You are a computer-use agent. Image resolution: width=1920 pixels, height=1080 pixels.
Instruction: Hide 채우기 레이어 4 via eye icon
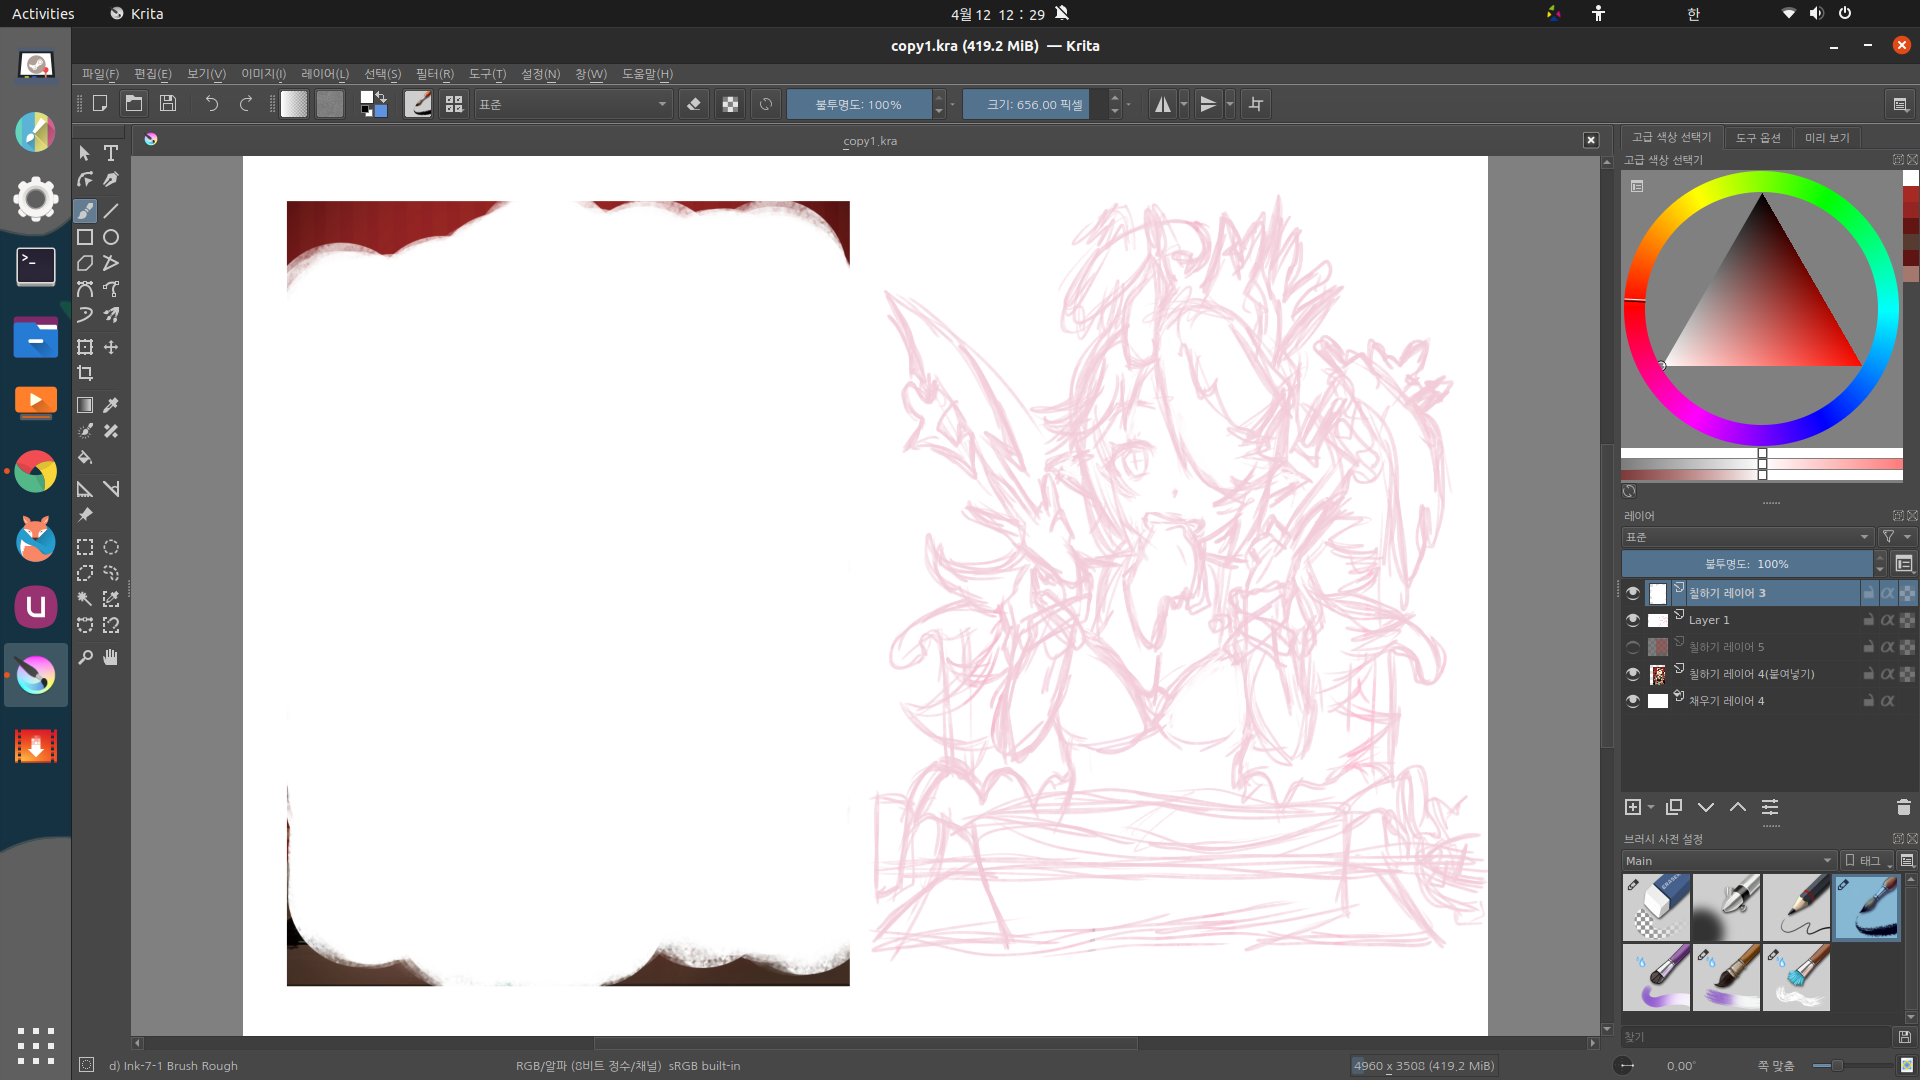[1633, 701]
